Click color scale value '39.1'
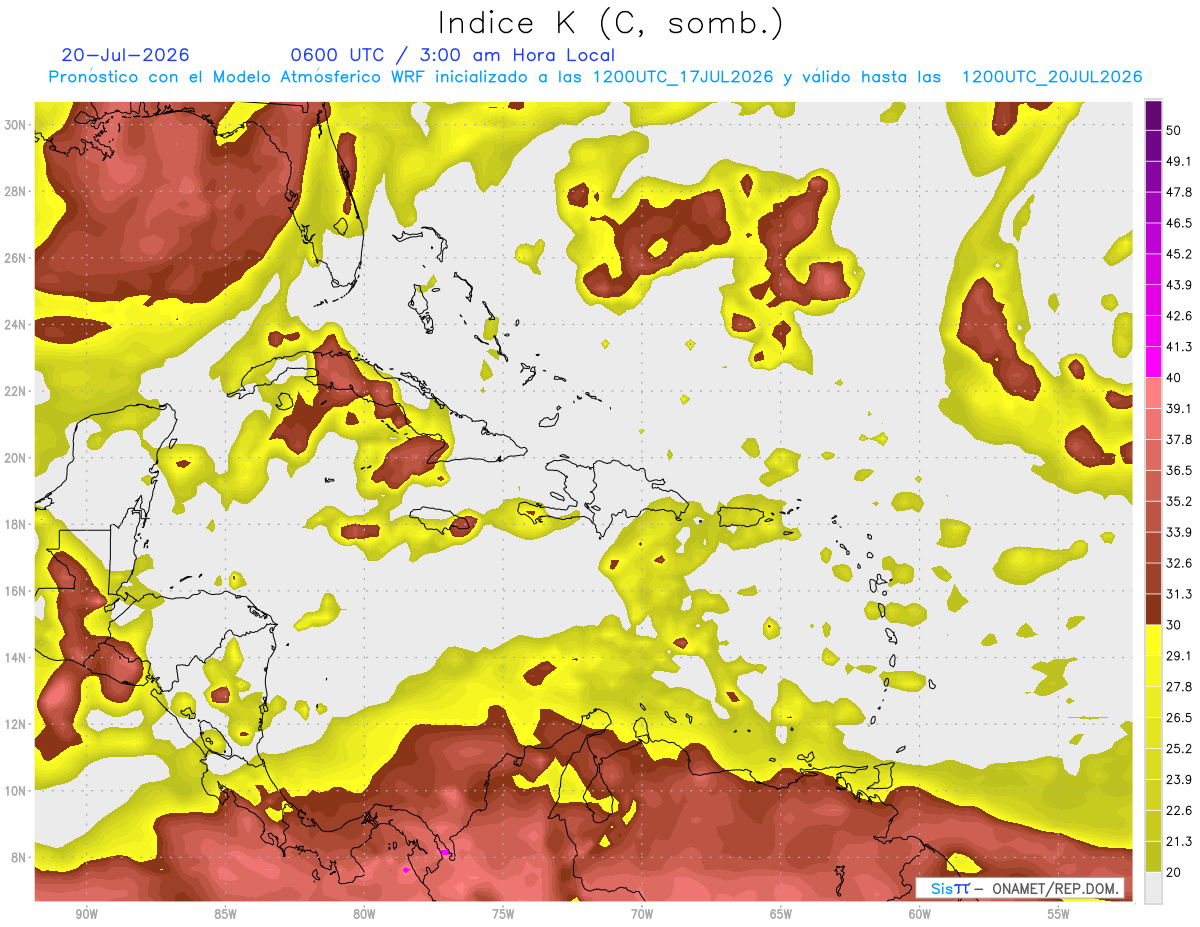The image size is (1200, 927). [x=1178, y=408]
